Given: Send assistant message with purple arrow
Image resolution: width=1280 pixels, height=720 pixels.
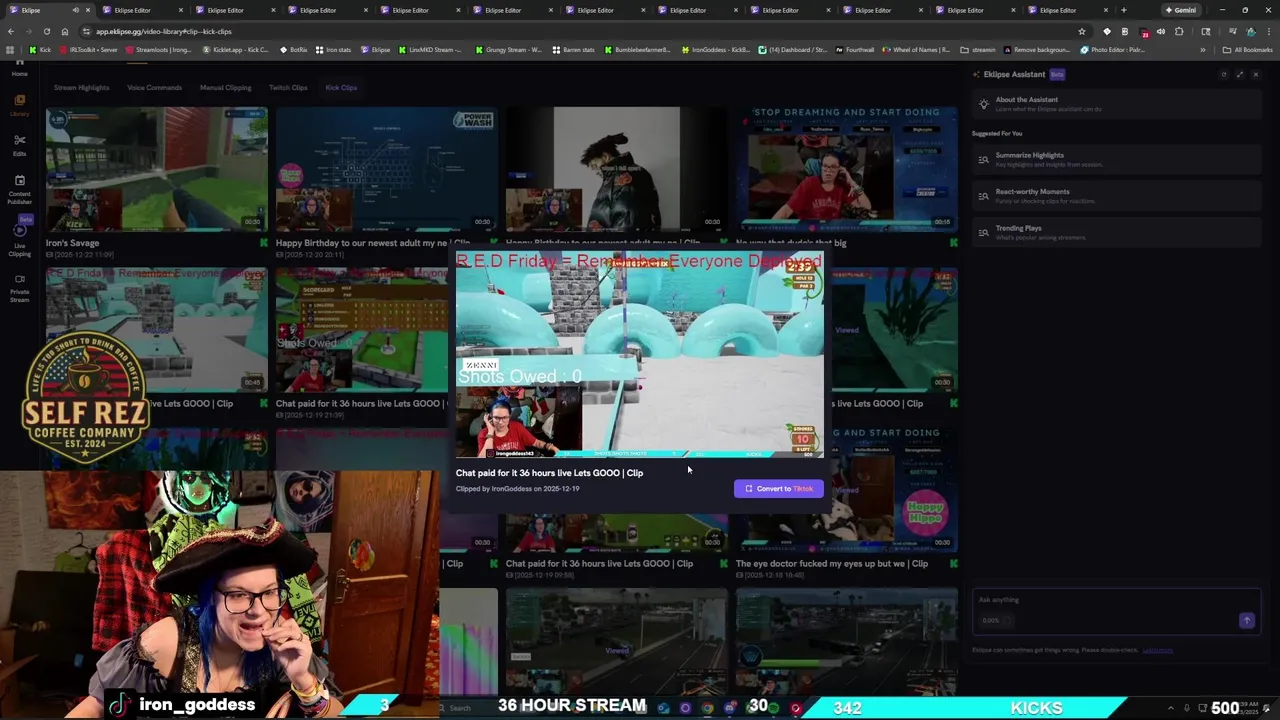Looking at the screenshot, I should pyautogui.click(x=1246, y=620).
